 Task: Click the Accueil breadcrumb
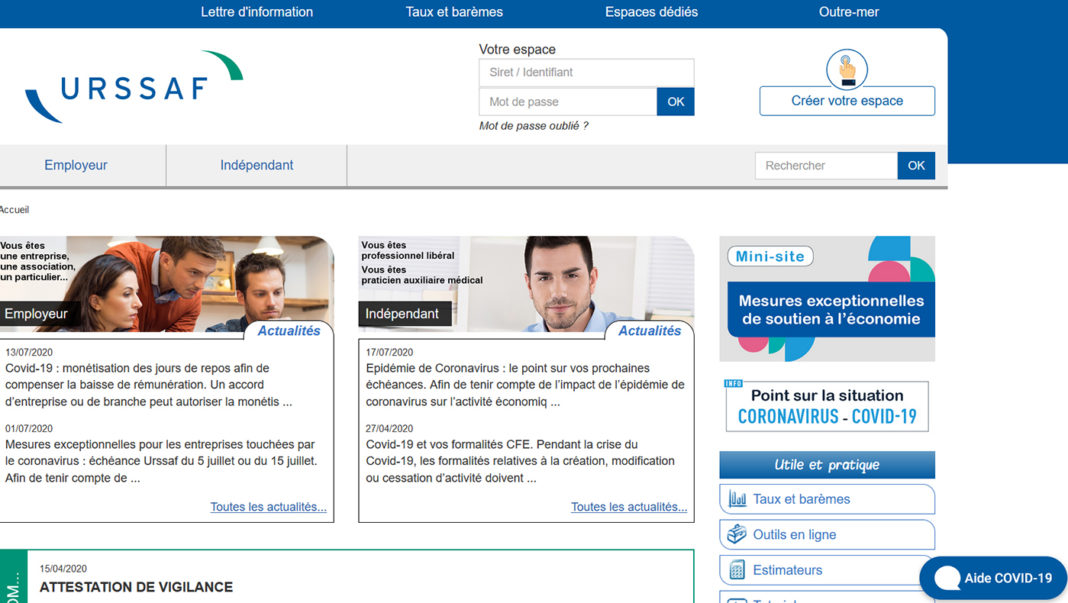(x=14, y=210)
